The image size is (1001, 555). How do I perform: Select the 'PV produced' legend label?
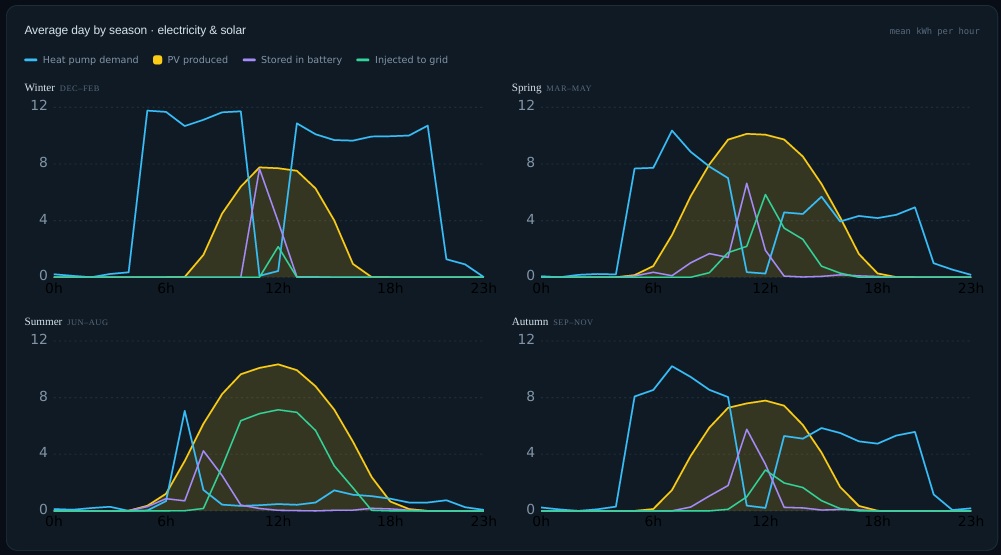(197, 60)
